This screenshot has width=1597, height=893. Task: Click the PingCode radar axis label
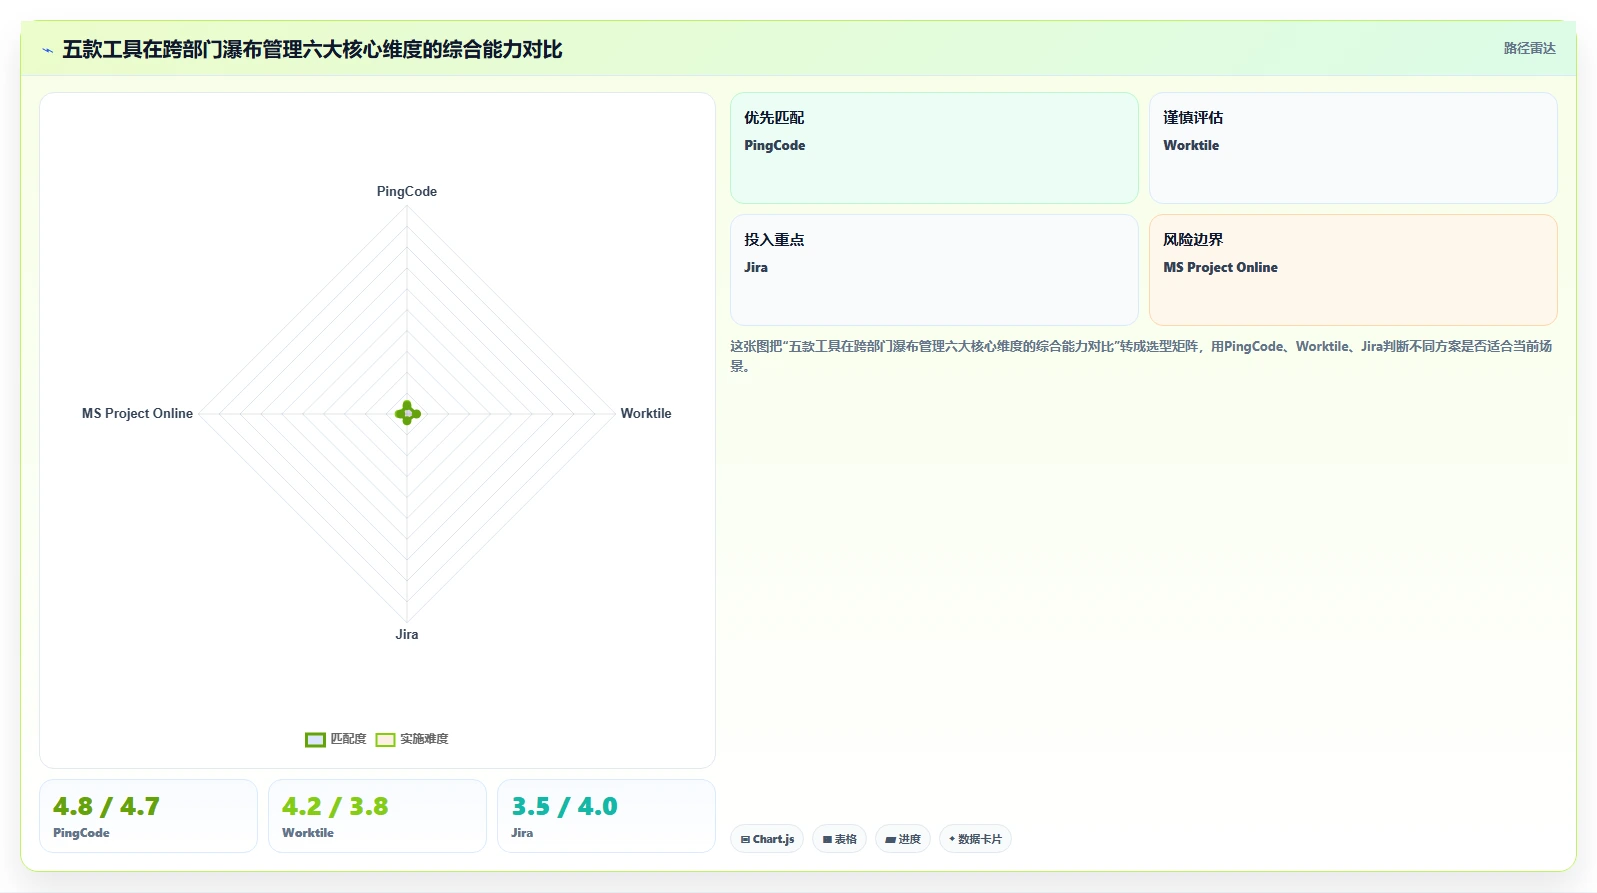click(x=407, y=191)
